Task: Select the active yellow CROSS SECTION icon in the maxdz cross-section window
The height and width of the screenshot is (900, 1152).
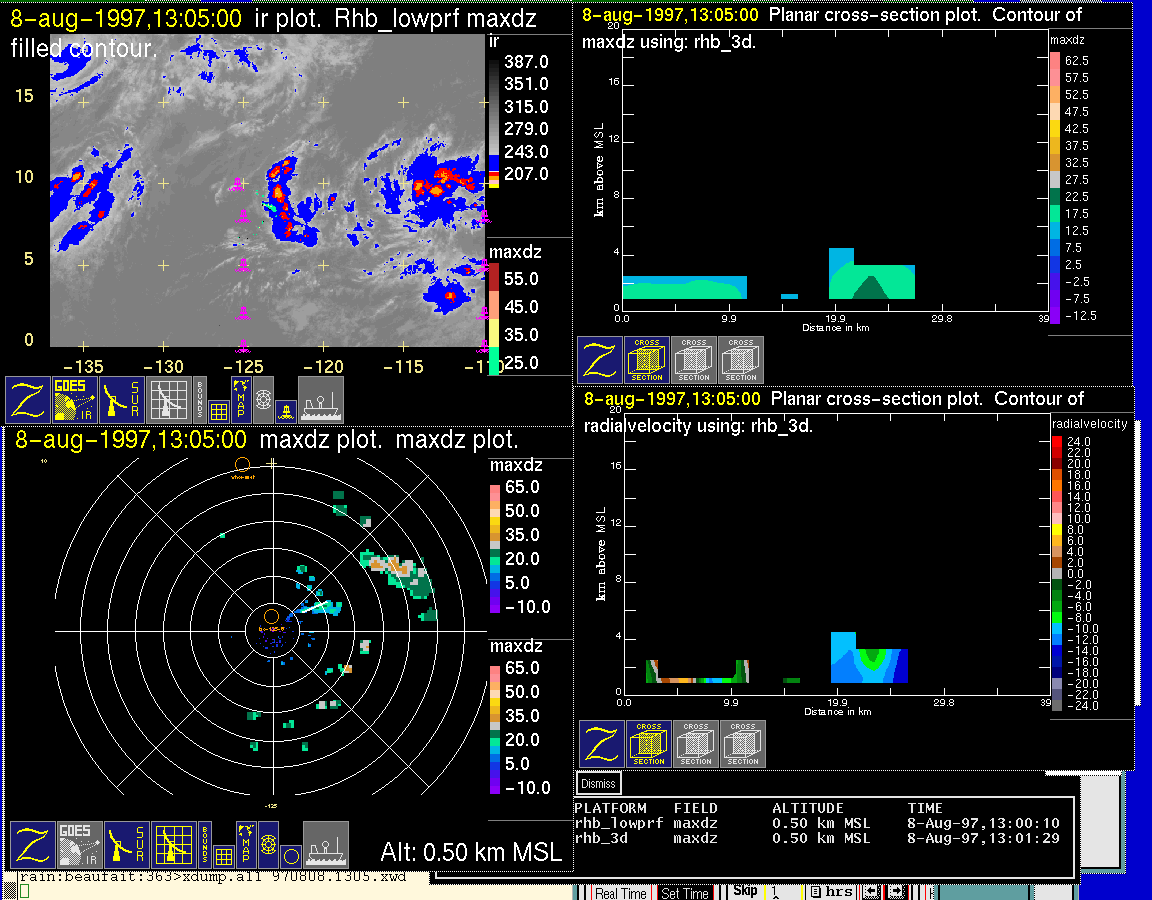Action: pos(647,360)
